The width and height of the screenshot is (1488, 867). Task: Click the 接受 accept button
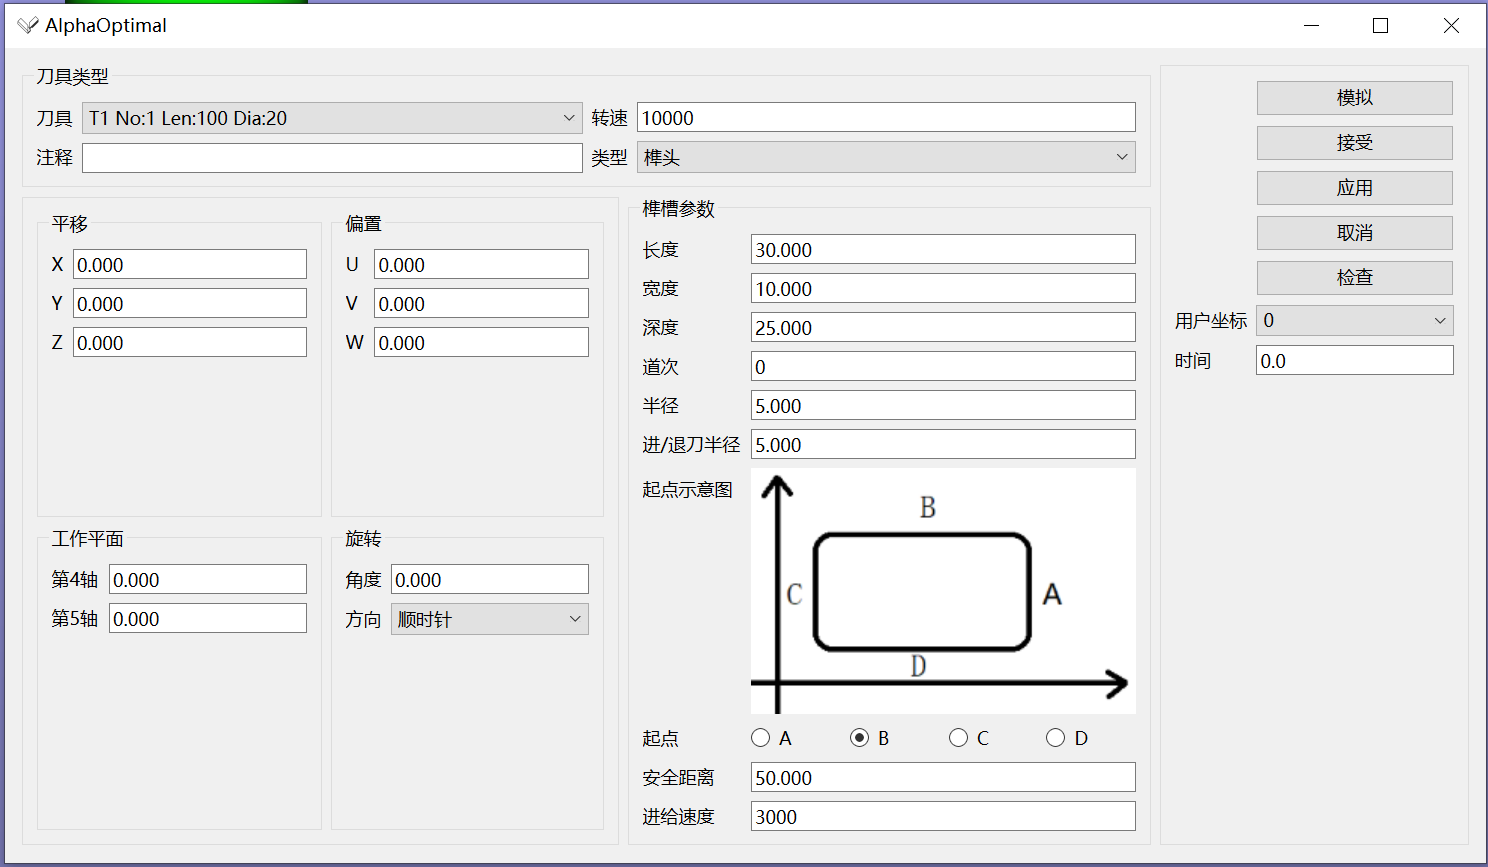(1354, 142)
